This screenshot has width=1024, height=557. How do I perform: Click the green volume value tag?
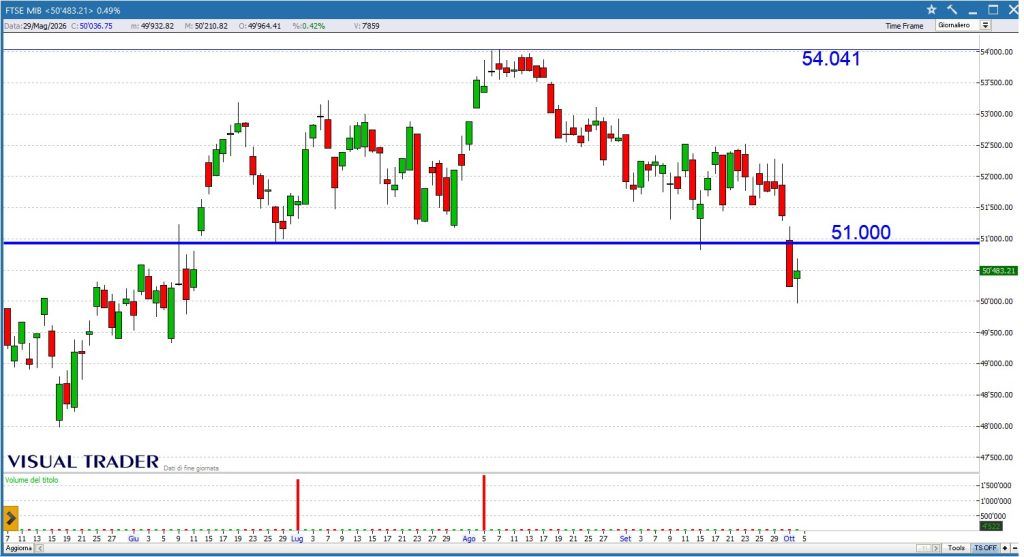(x=991, y=526)
